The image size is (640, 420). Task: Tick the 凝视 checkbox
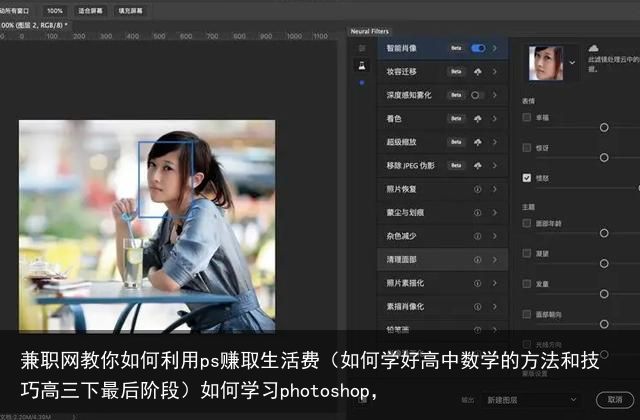[x=527, y=253]
